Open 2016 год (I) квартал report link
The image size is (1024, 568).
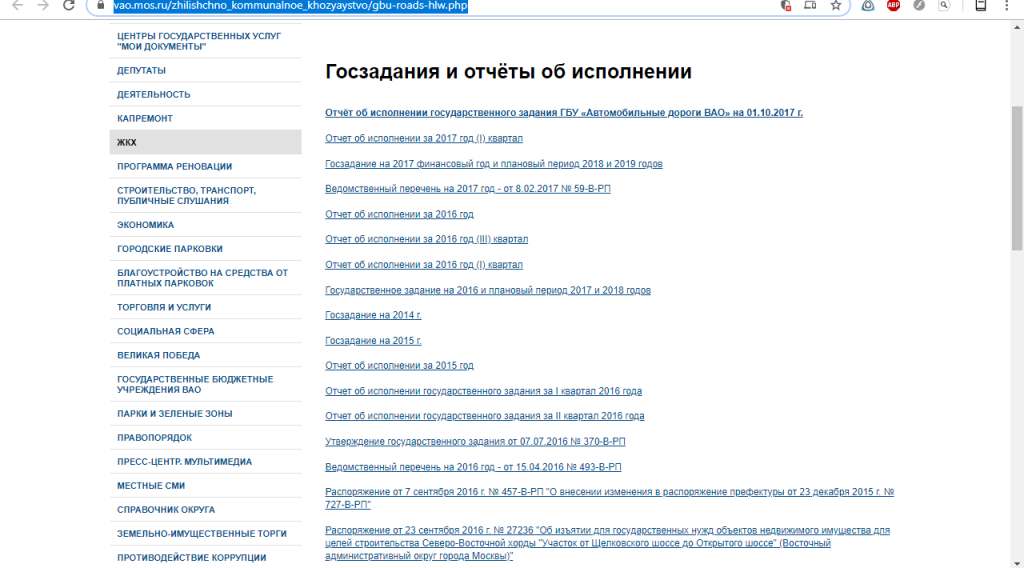click(424, 264)
